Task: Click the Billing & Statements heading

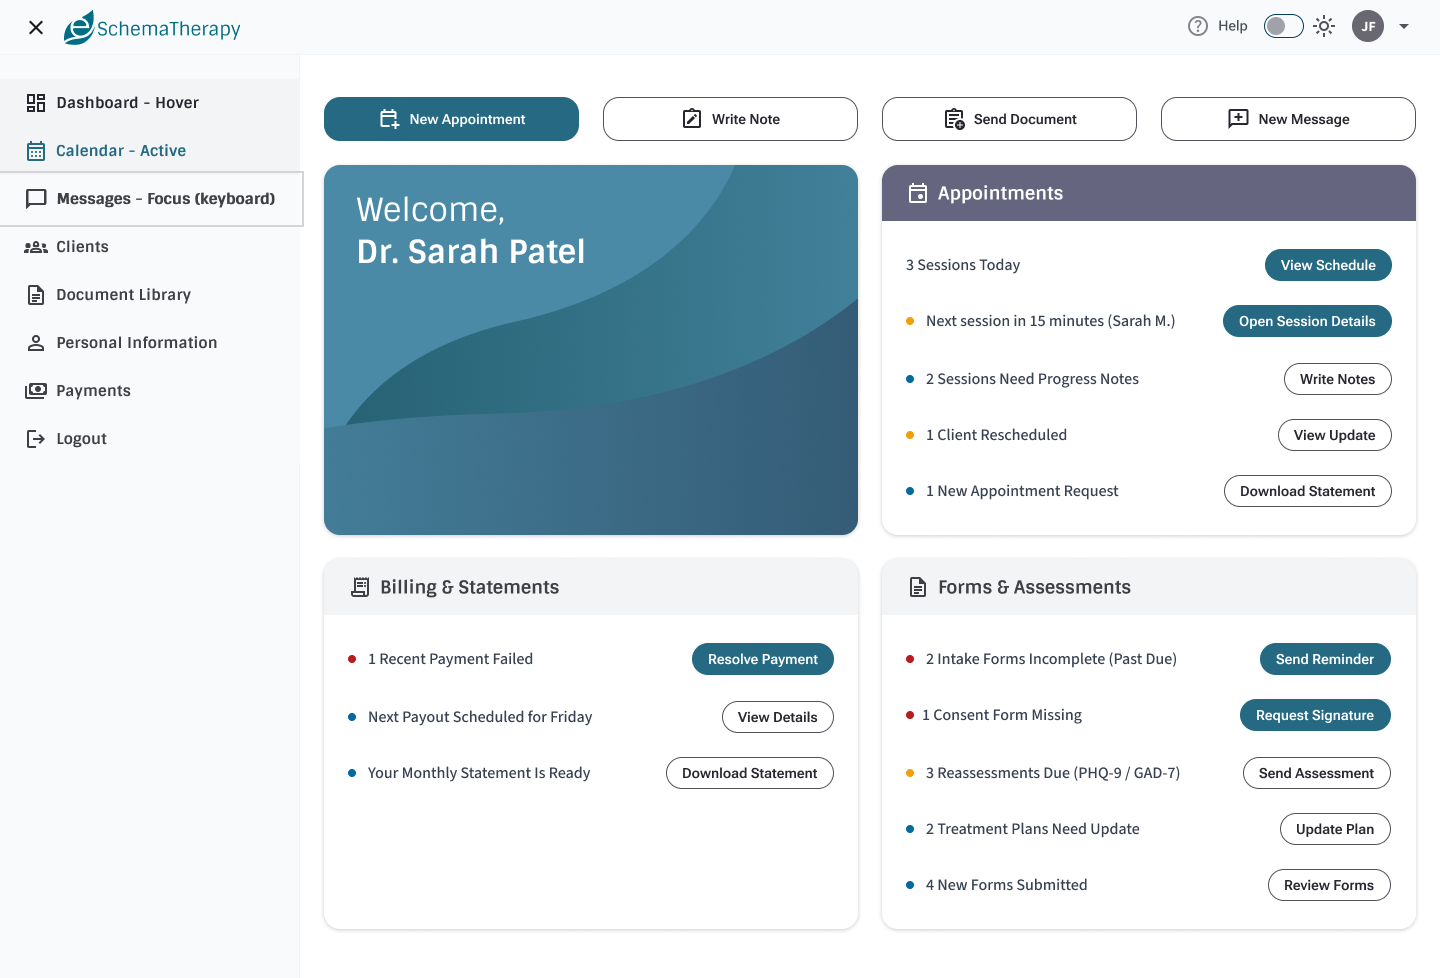Action: 469,587
